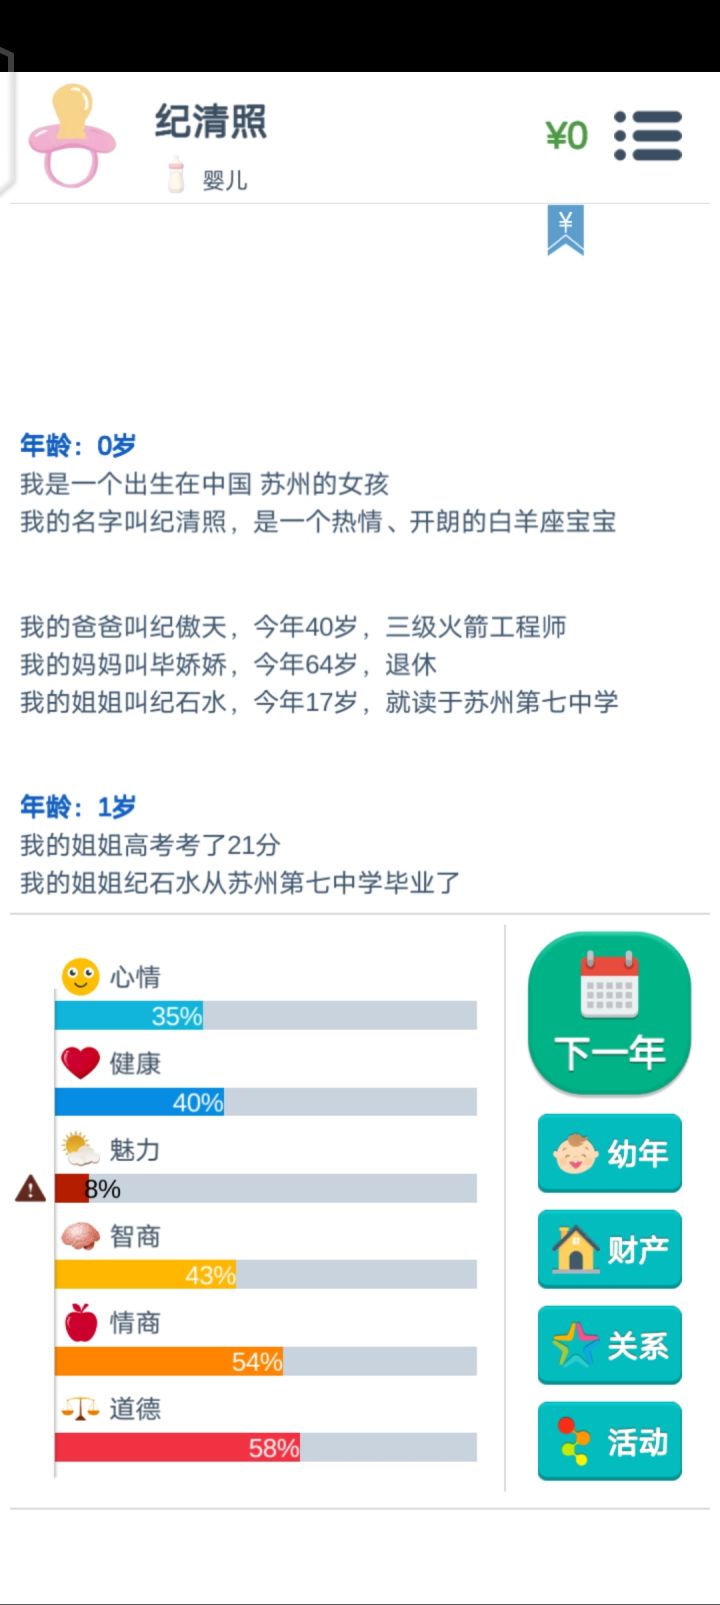Advance with the 下一年 button

click(609, 1014)
